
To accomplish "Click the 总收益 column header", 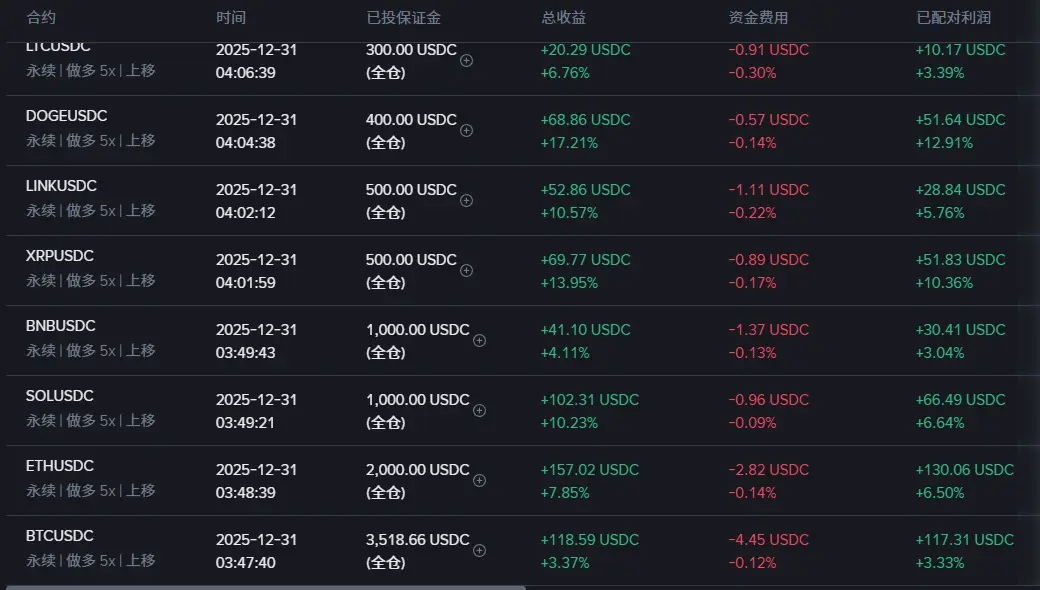I will (x=563, y=18).
